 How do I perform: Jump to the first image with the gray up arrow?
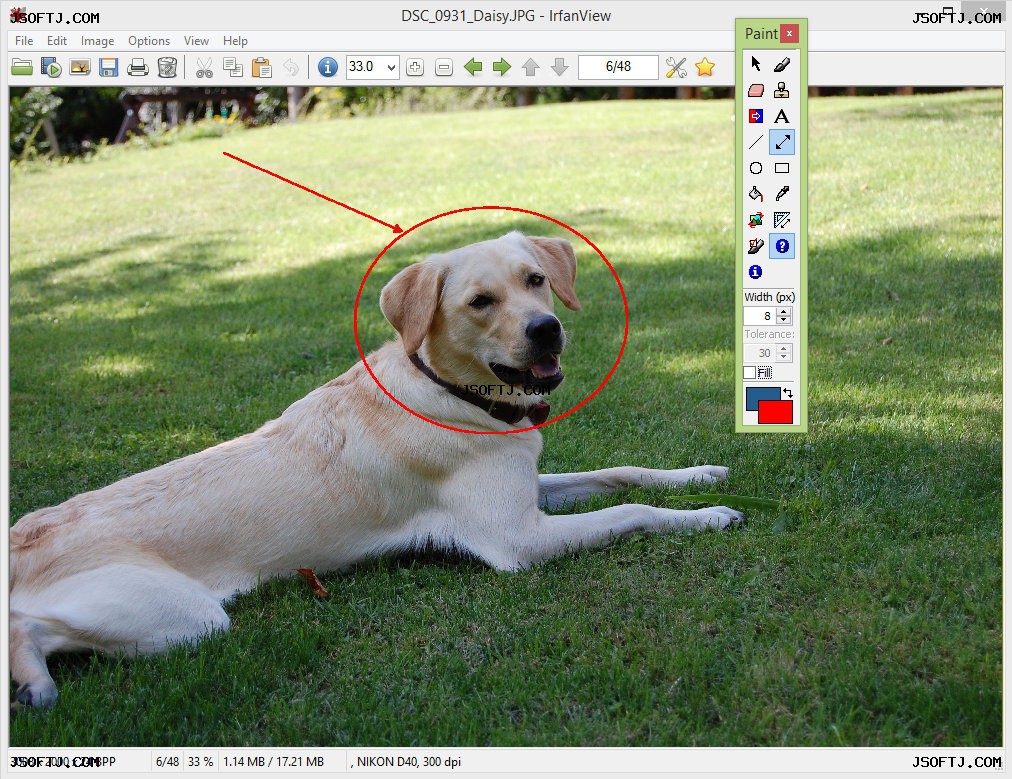[531, 67]
